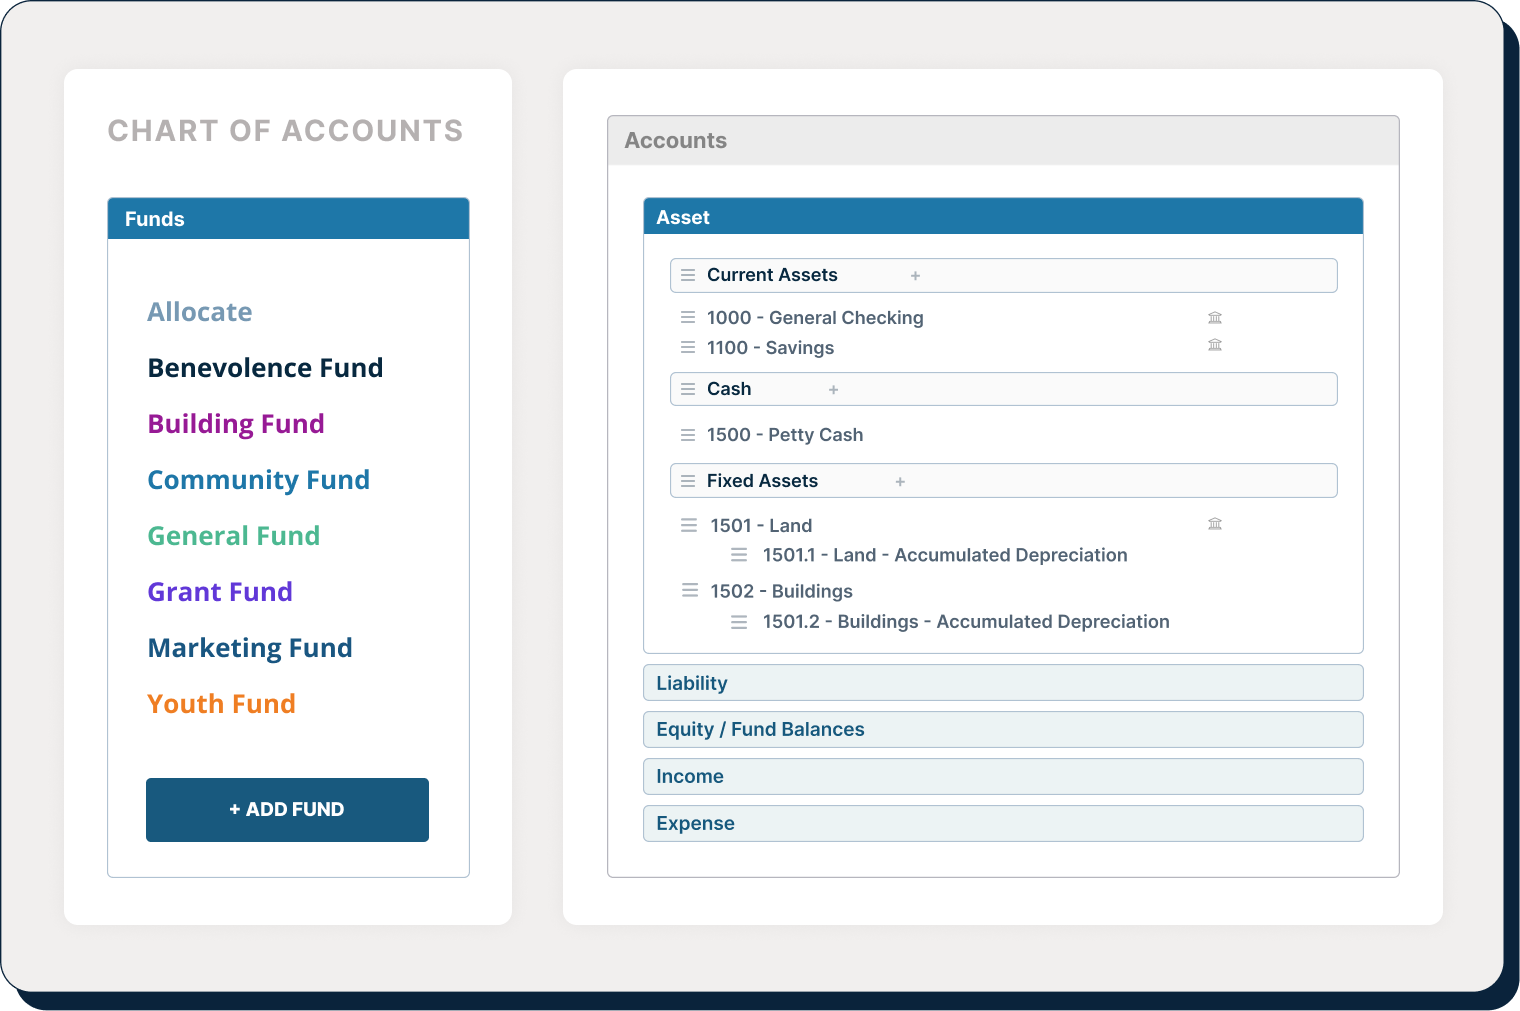Select the Grant Fund
Image resolution: width=1520 pixels, height=1011 pixels.
pyautogui.click(x=220, y=592)
